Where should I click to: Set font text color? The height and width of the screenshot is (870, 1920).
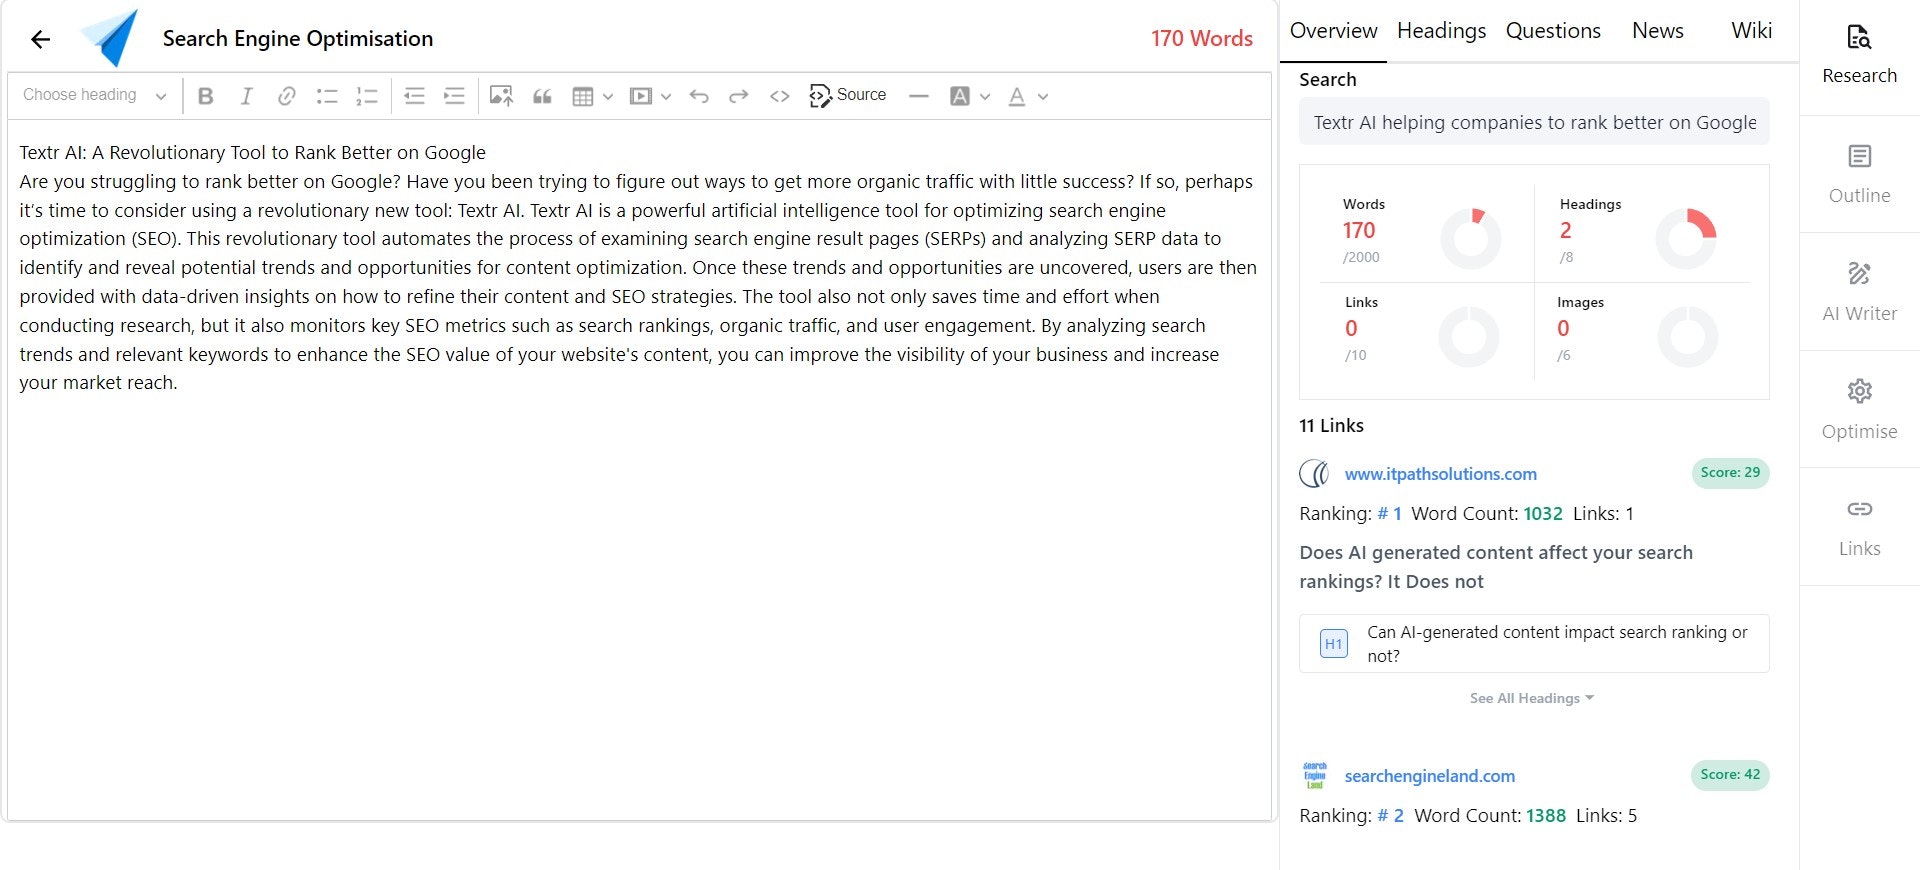click(1017, 96)
